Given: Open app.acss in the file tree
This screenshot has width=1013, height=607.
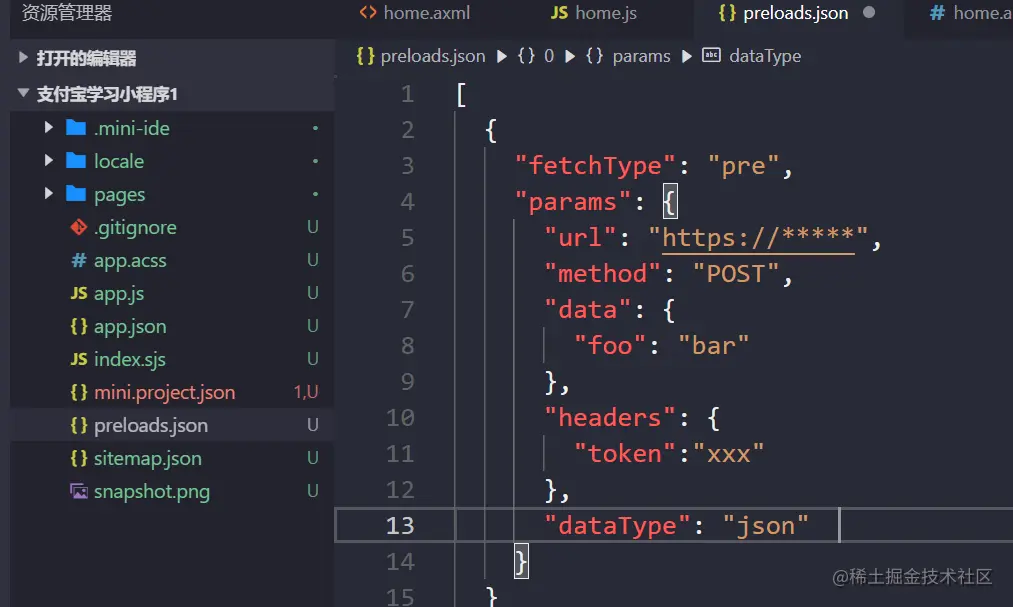Looking at the screenshot, I should (130, 260).
